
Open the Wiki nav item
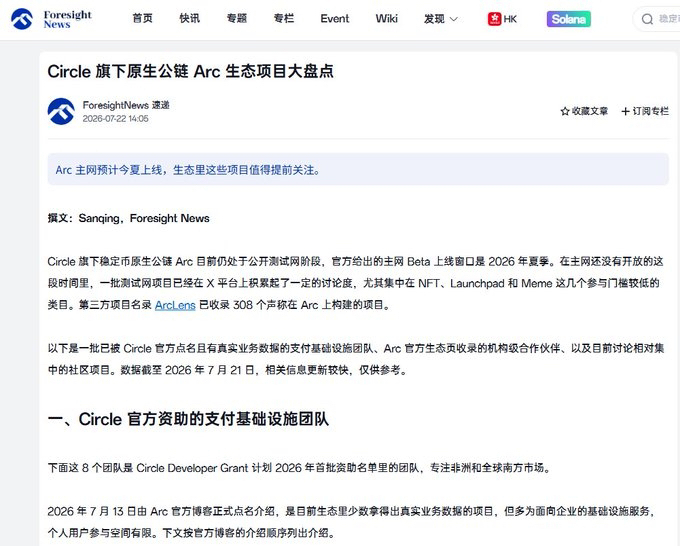pyautogui.click(x=386, y=19)
